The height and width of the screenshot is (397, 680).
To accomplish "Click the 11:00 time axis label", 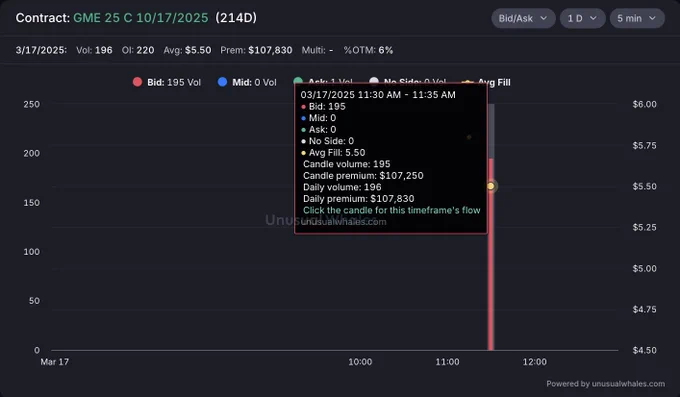I will (447, 362).
